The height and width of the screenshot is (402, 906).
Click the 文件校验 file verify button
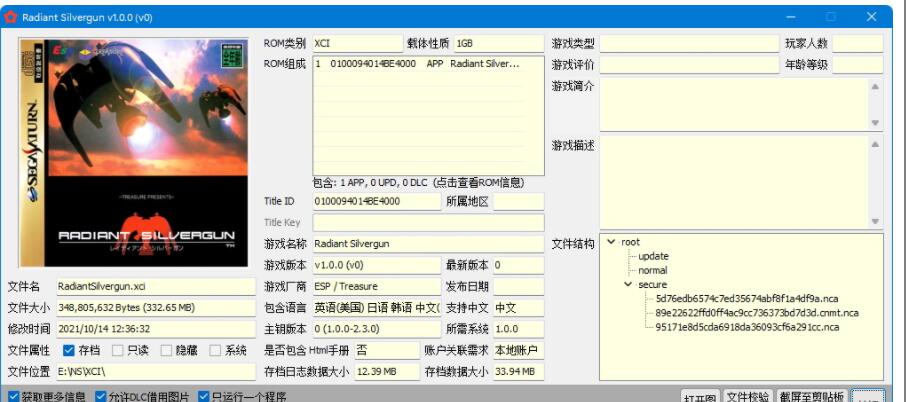pos(748,396)
